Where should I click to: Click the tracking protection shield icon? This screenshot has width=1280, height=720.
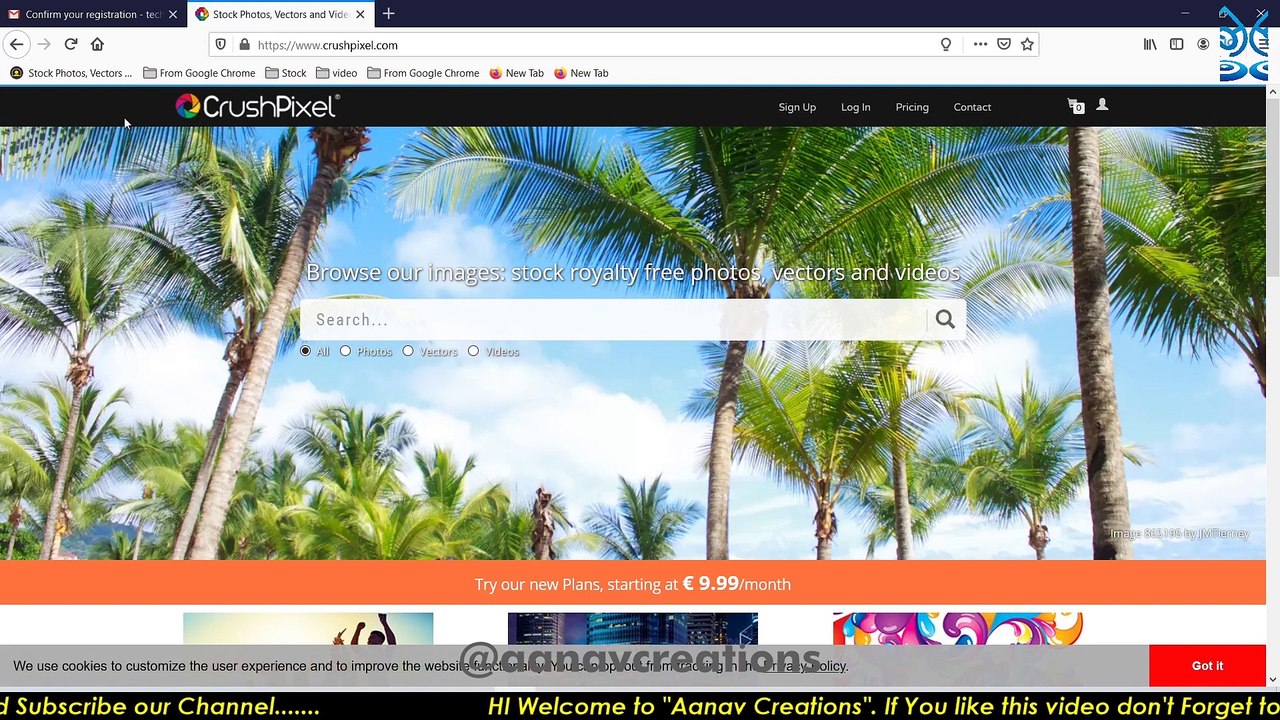coord(221,45)
